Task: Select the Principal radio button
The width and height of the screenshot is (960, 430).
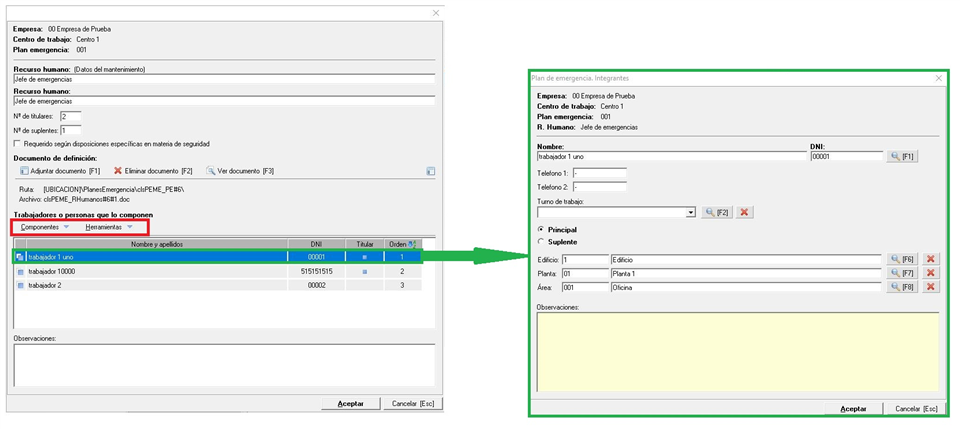Action: pyautogui.click(x=541, y=229)
